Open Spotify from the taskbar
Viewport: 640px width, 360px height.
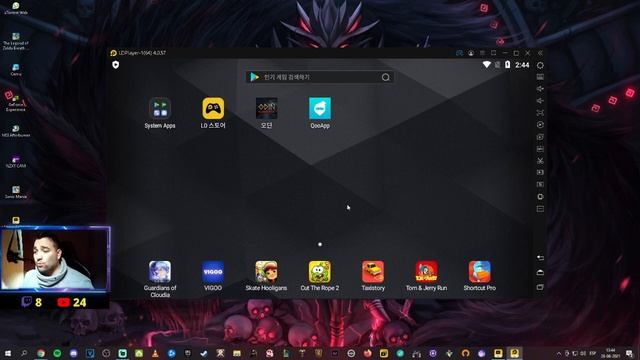57,353
